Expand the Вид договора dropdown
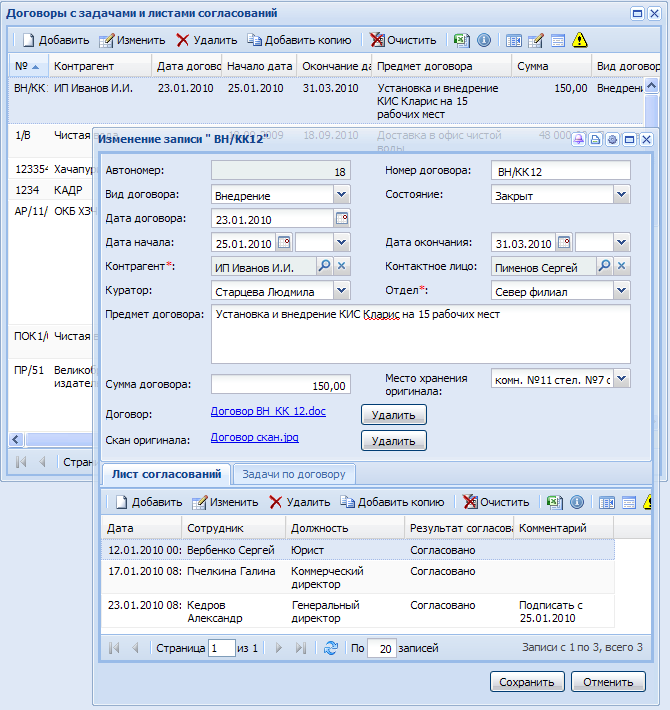Image resolution: width=670 pixels, height=710 pixels. [342, 194]
